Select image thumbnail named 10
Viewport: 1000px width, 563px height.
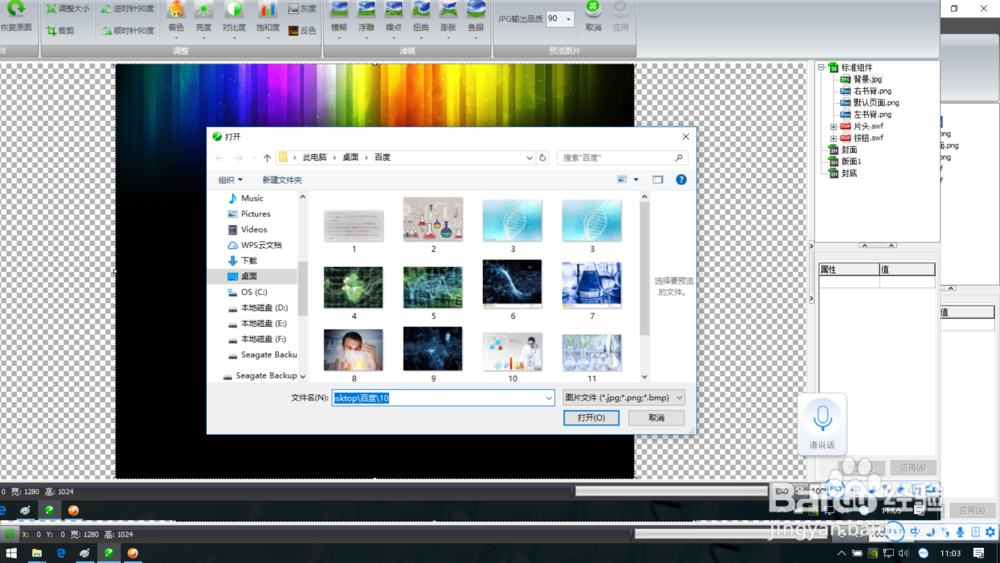click(x=512, y=352)
